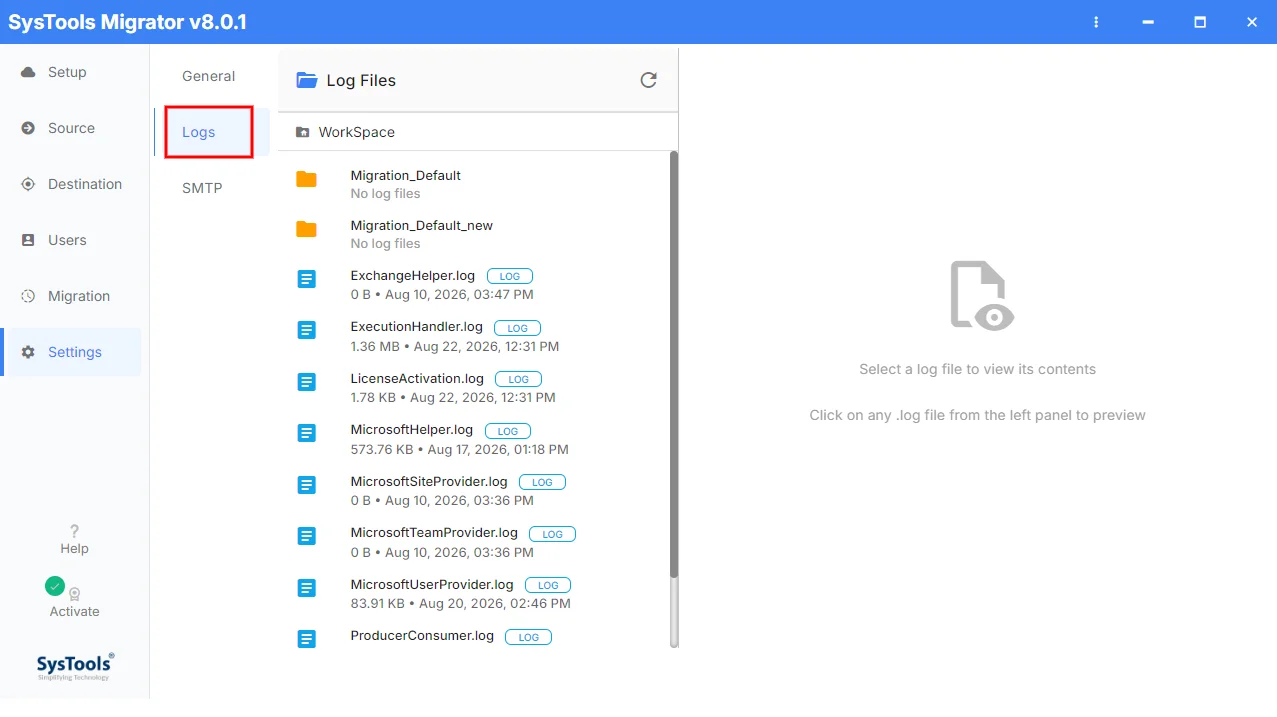
Task: Click the Source arrow icon in sidebar
Action: (x=28, y=128)
